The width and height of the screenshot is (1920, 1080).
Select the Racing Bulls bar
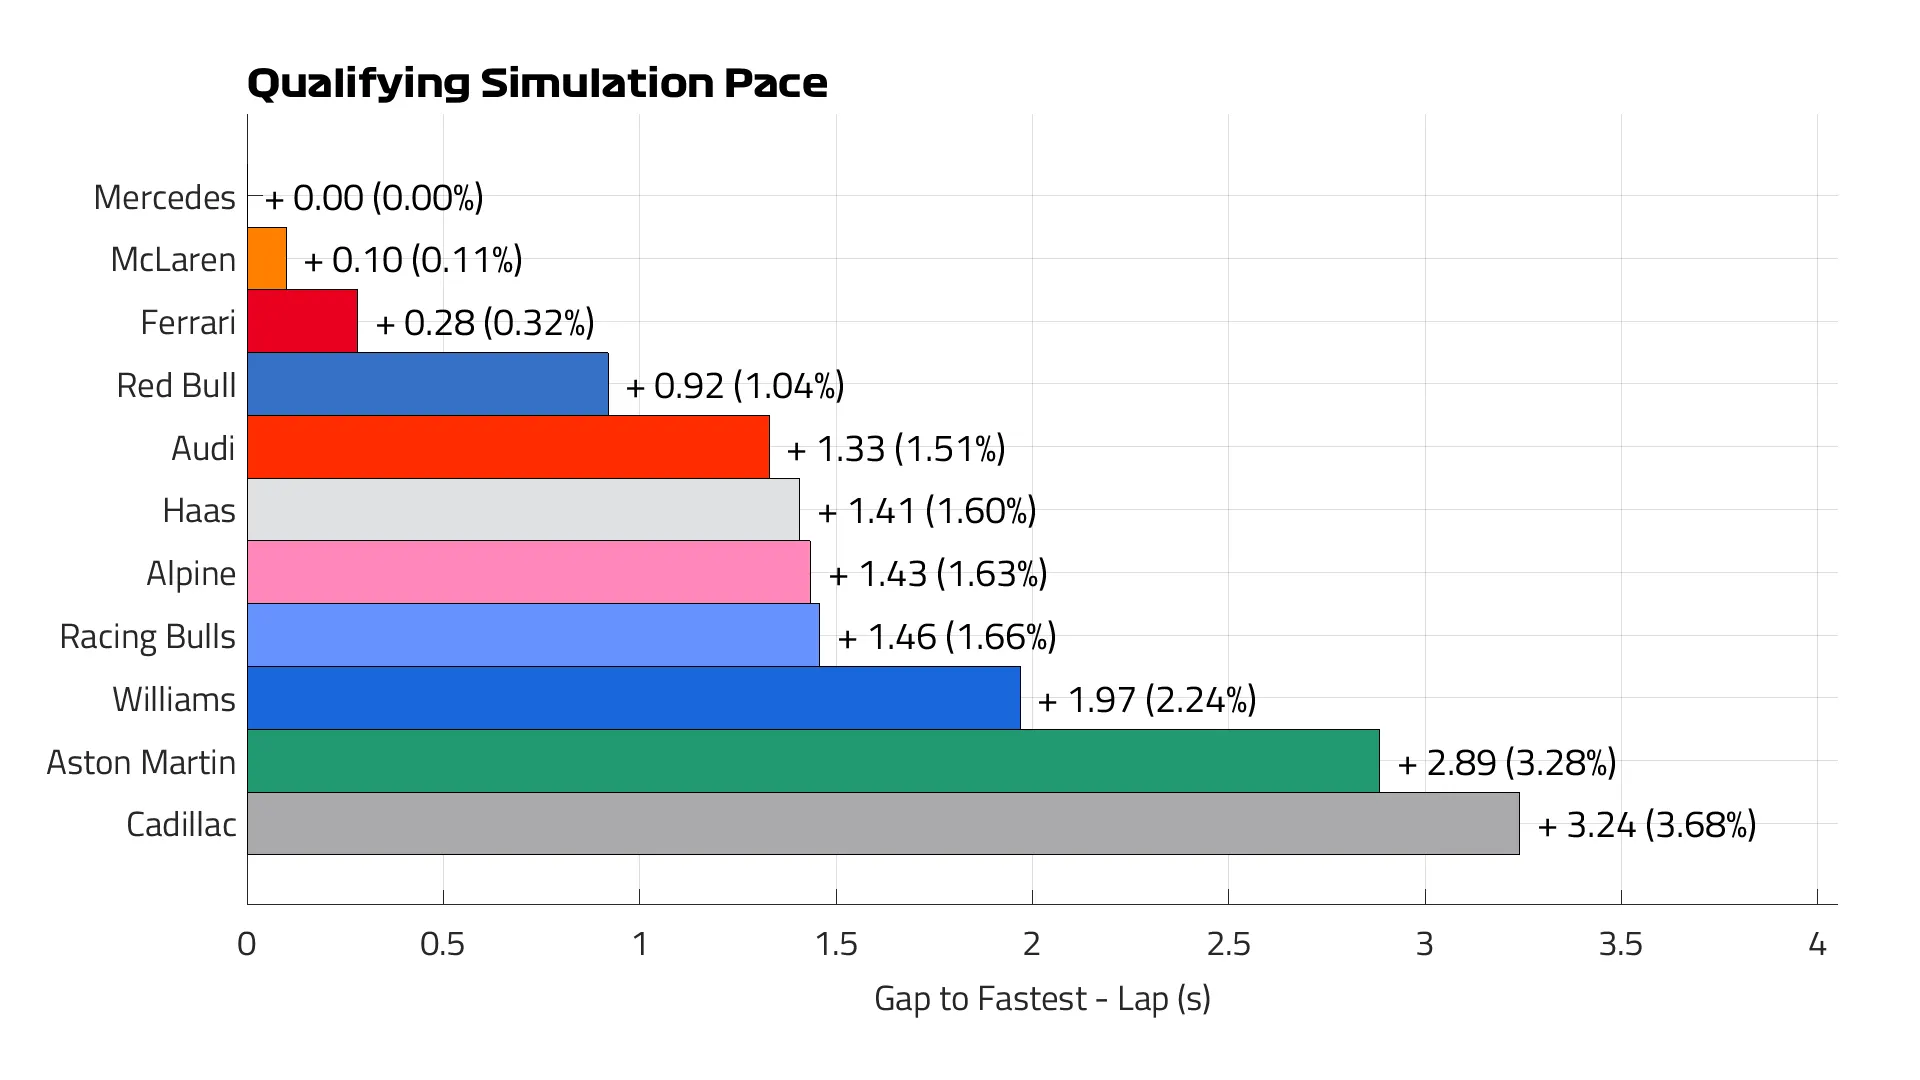point(533,635)
